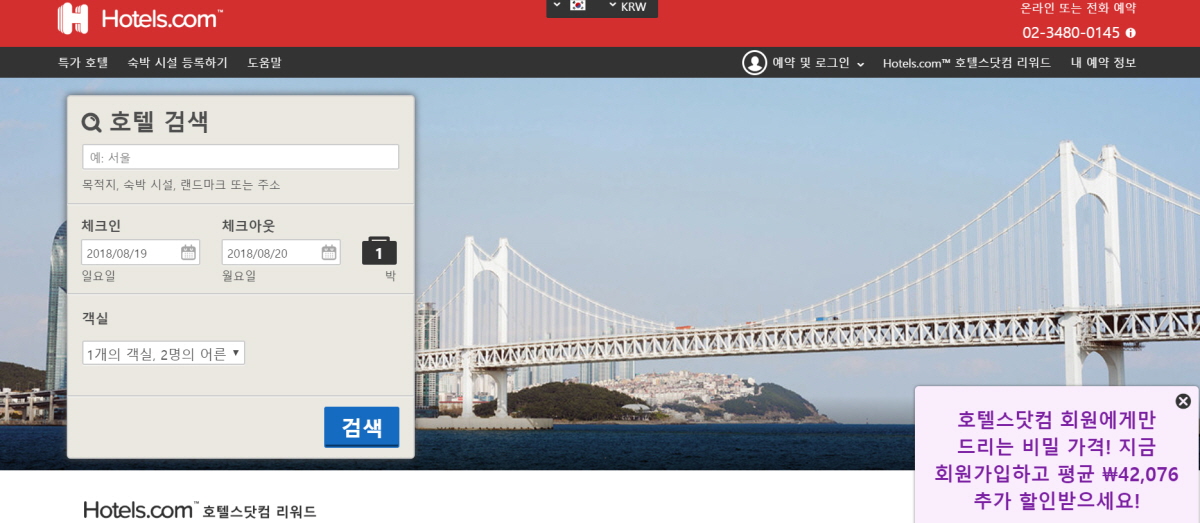Open 내 예약 정보 menu item

coord(1103,62)
